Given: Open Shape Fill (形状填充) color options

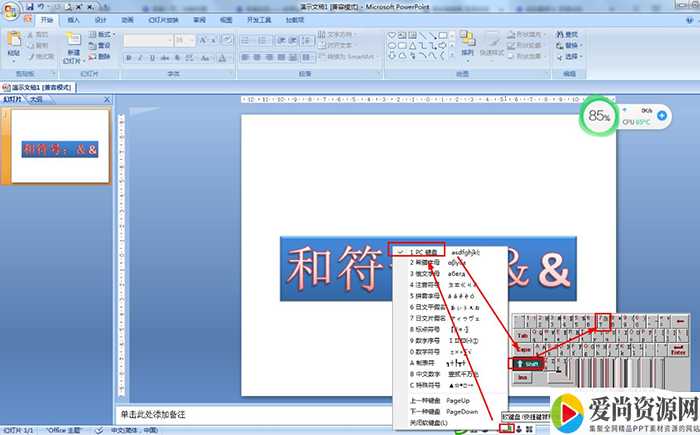Looking at the screenshot, I should pyautogui.click(x=527, y=34).
